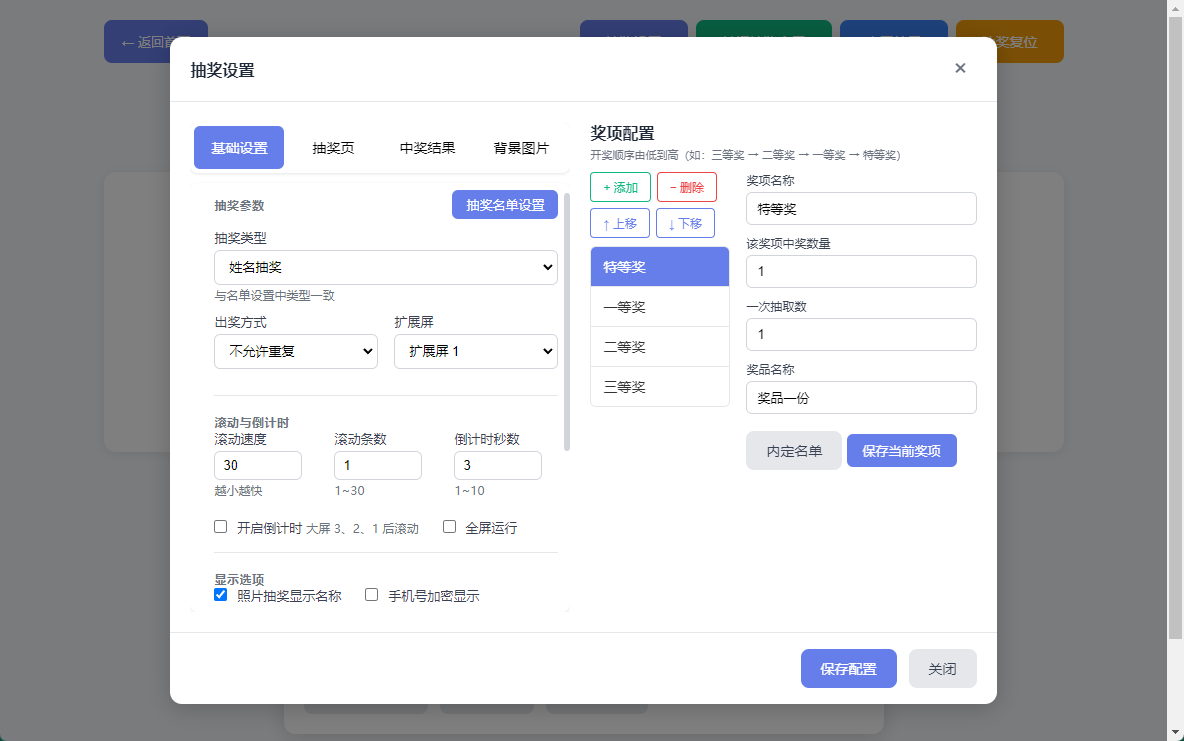
Task: Open the 扩展屏 dropdown showing 扩展屏 1
Action: (x=476, y=351)
